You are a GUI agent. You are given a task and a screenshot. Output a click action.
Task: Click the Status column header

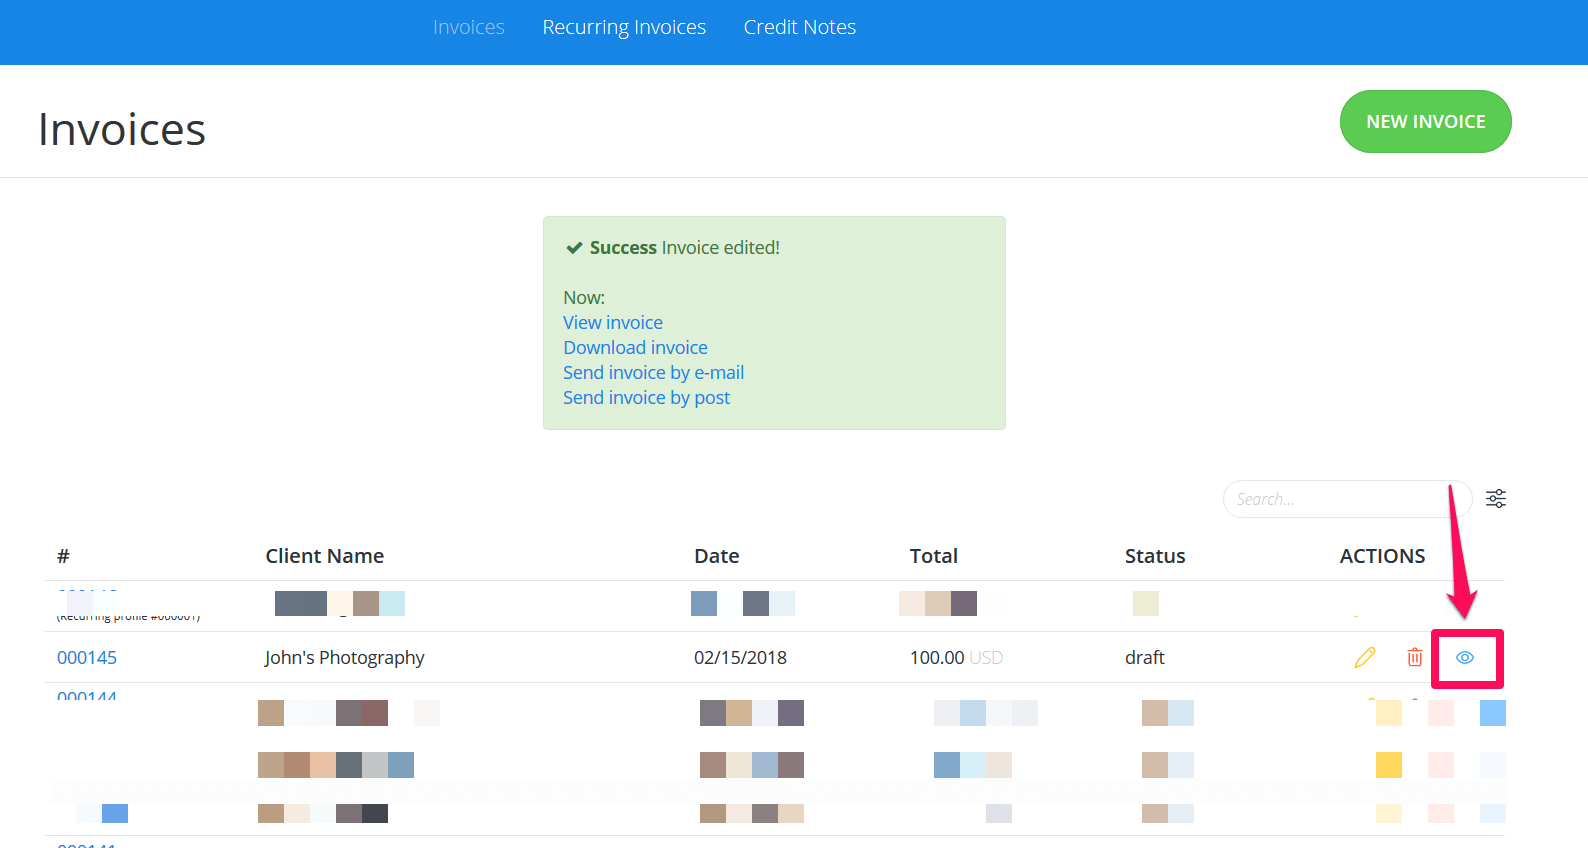(x=1155, y=556)
